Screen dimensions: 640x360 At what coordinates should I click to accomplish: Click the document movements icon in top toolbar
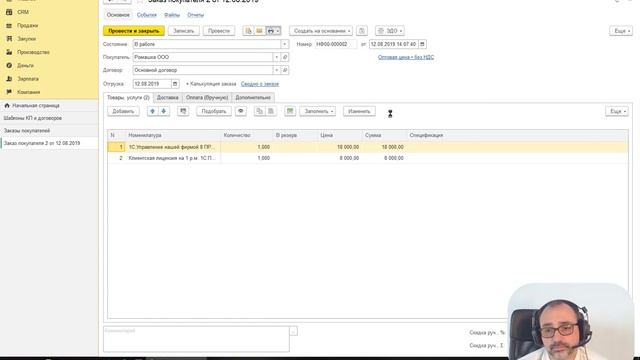pos(249,31)
